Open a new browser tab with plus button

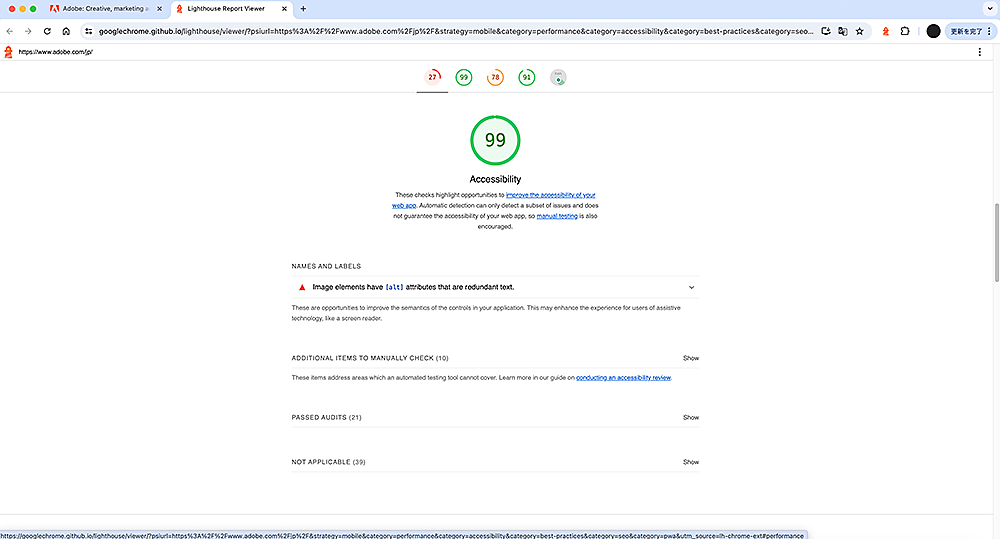click(303, 9)
